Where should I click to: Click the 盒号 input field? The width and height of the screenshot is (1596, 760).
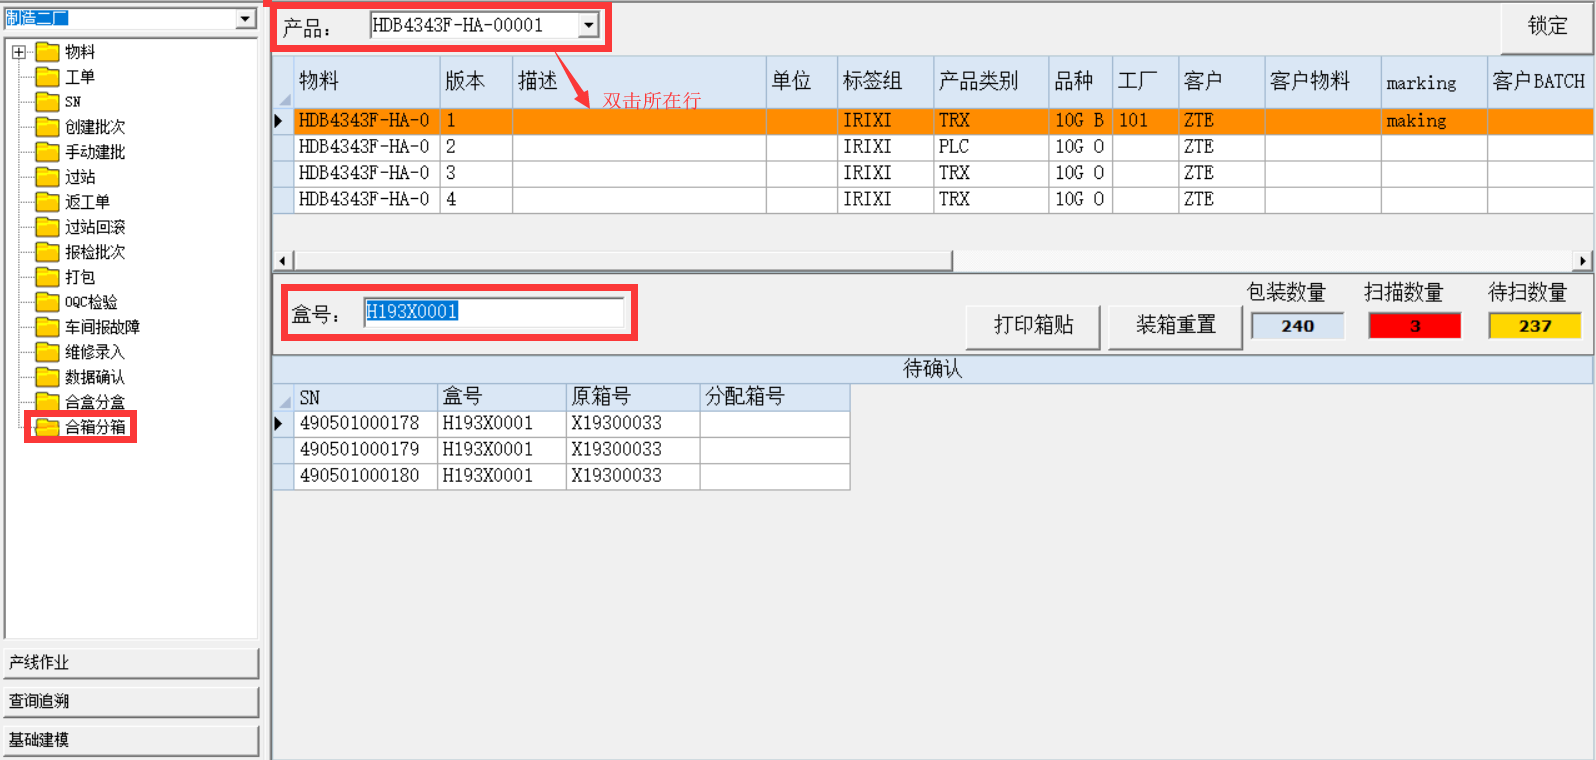(x=492, y=312)
